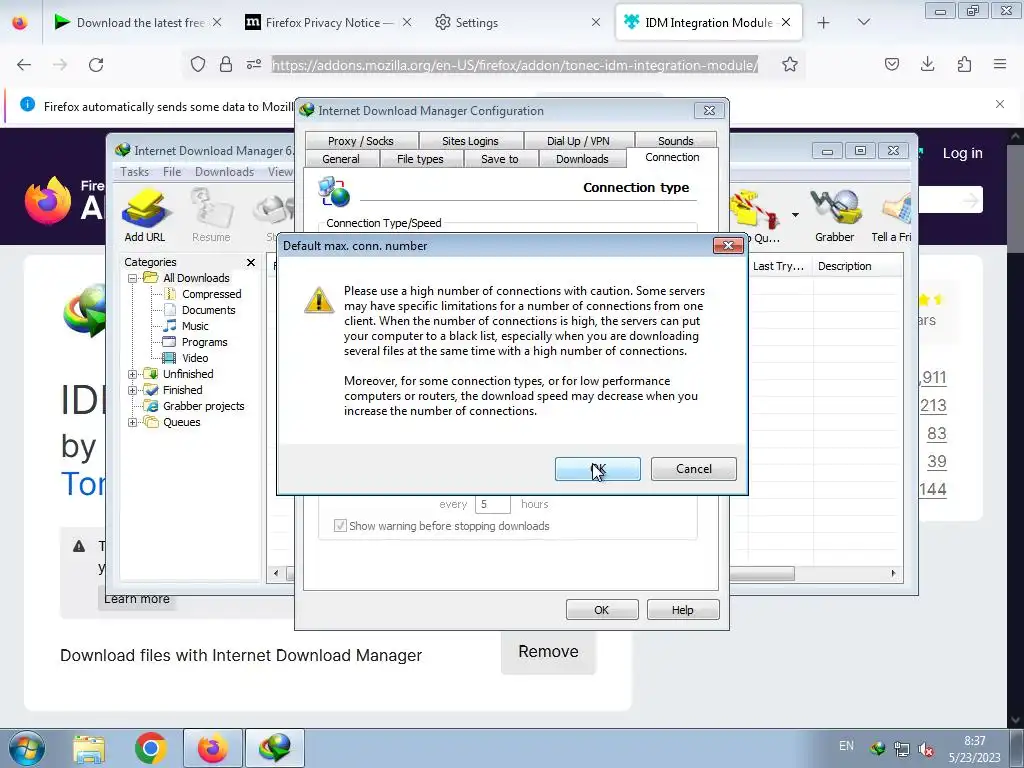Image resolution: width=1024 pixels, height=768 pixels.
Task: Select the Programs category
Action: [204, 342]
